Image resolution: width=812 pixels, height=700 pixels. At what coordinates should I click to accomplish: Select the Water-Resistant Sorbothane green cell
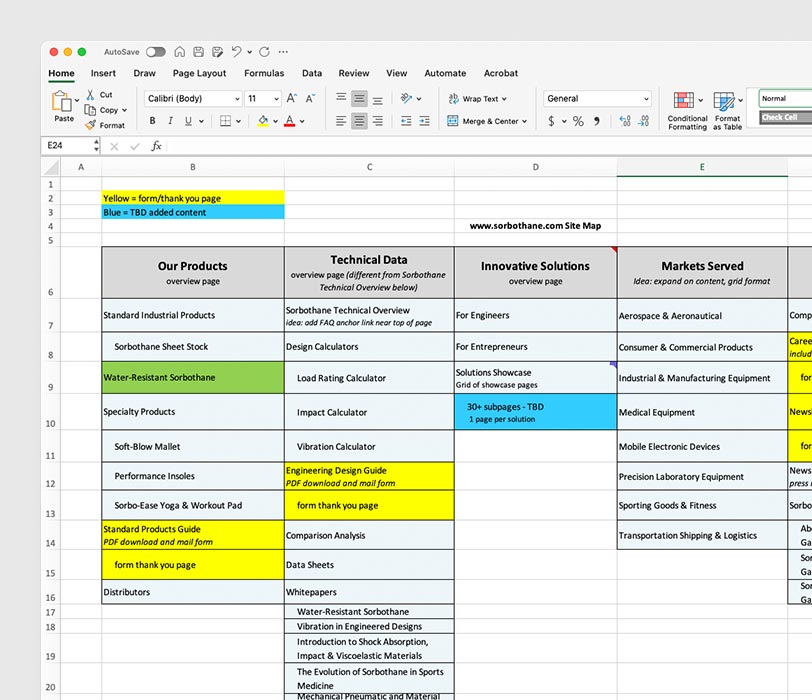click(193, 377)
